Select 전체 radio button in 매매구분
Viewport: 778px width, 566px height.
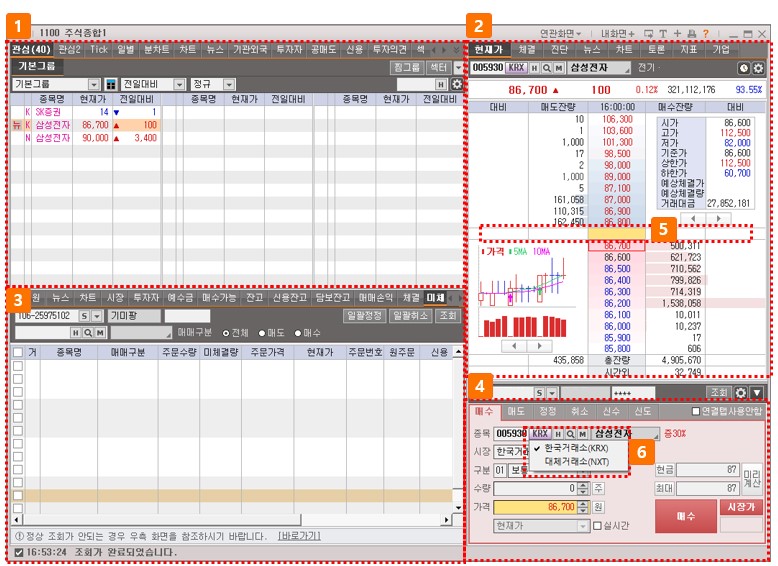point(226,333)
